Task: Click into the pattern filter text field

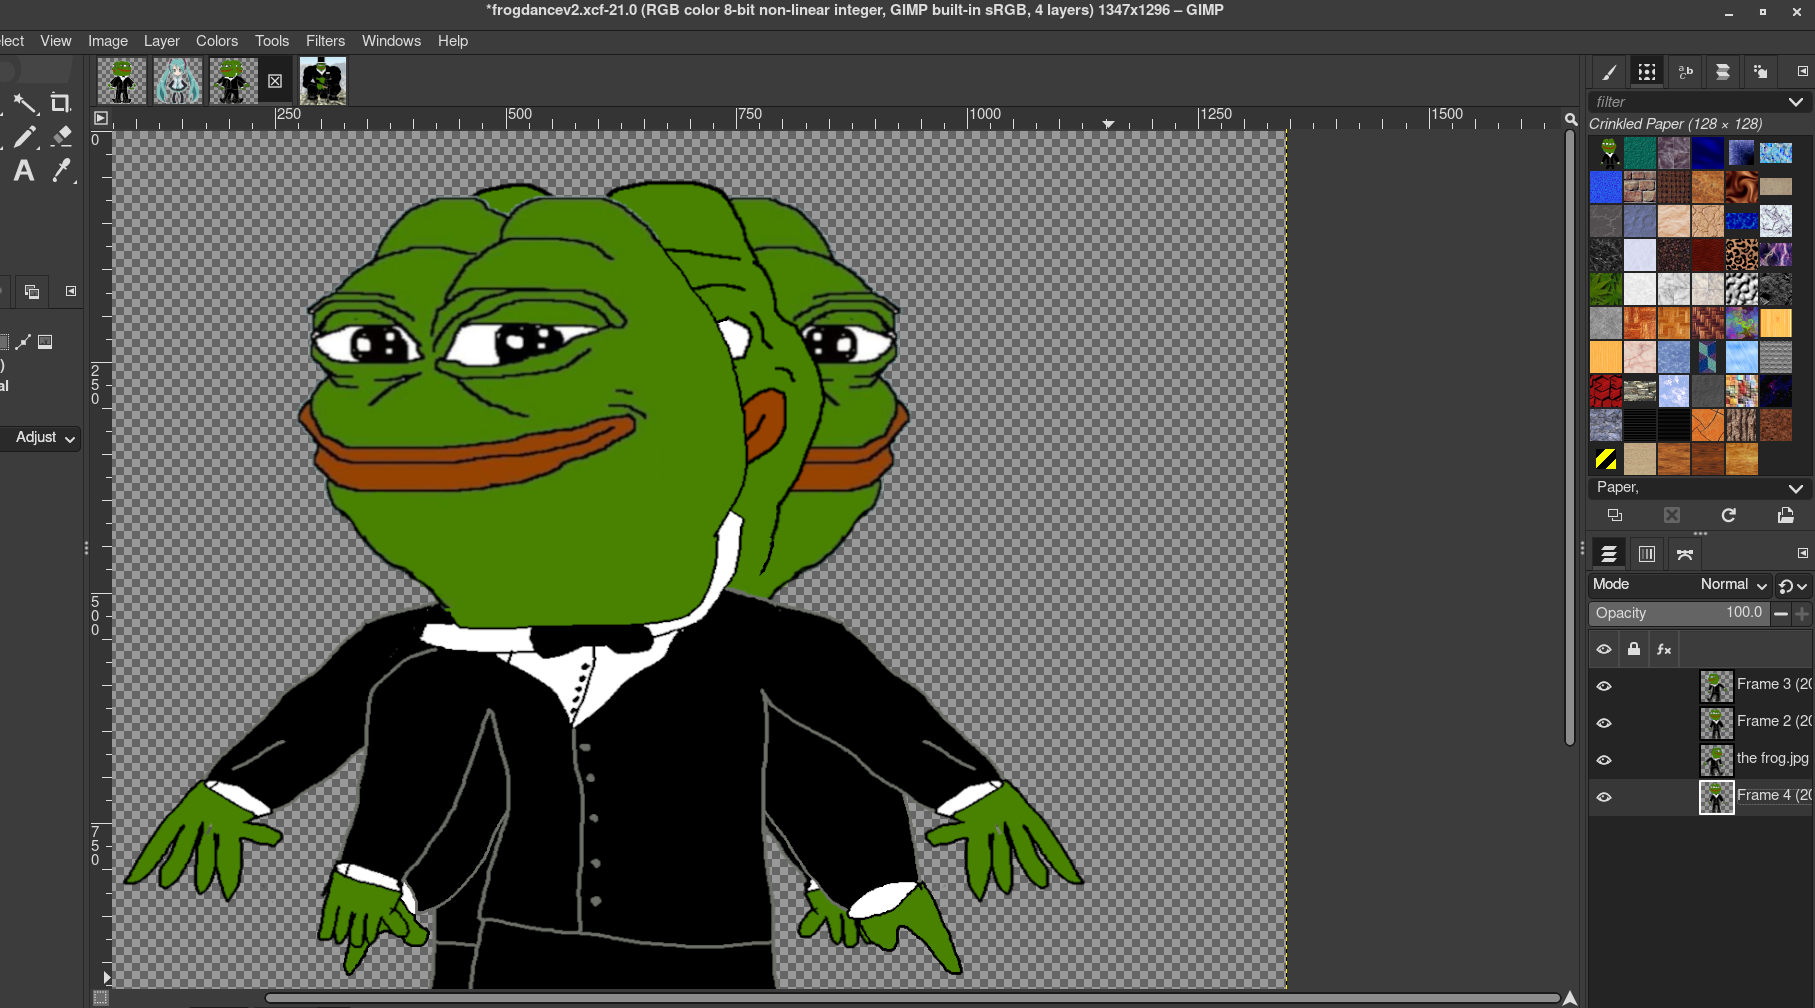Action: click(x=1686, y=102)
